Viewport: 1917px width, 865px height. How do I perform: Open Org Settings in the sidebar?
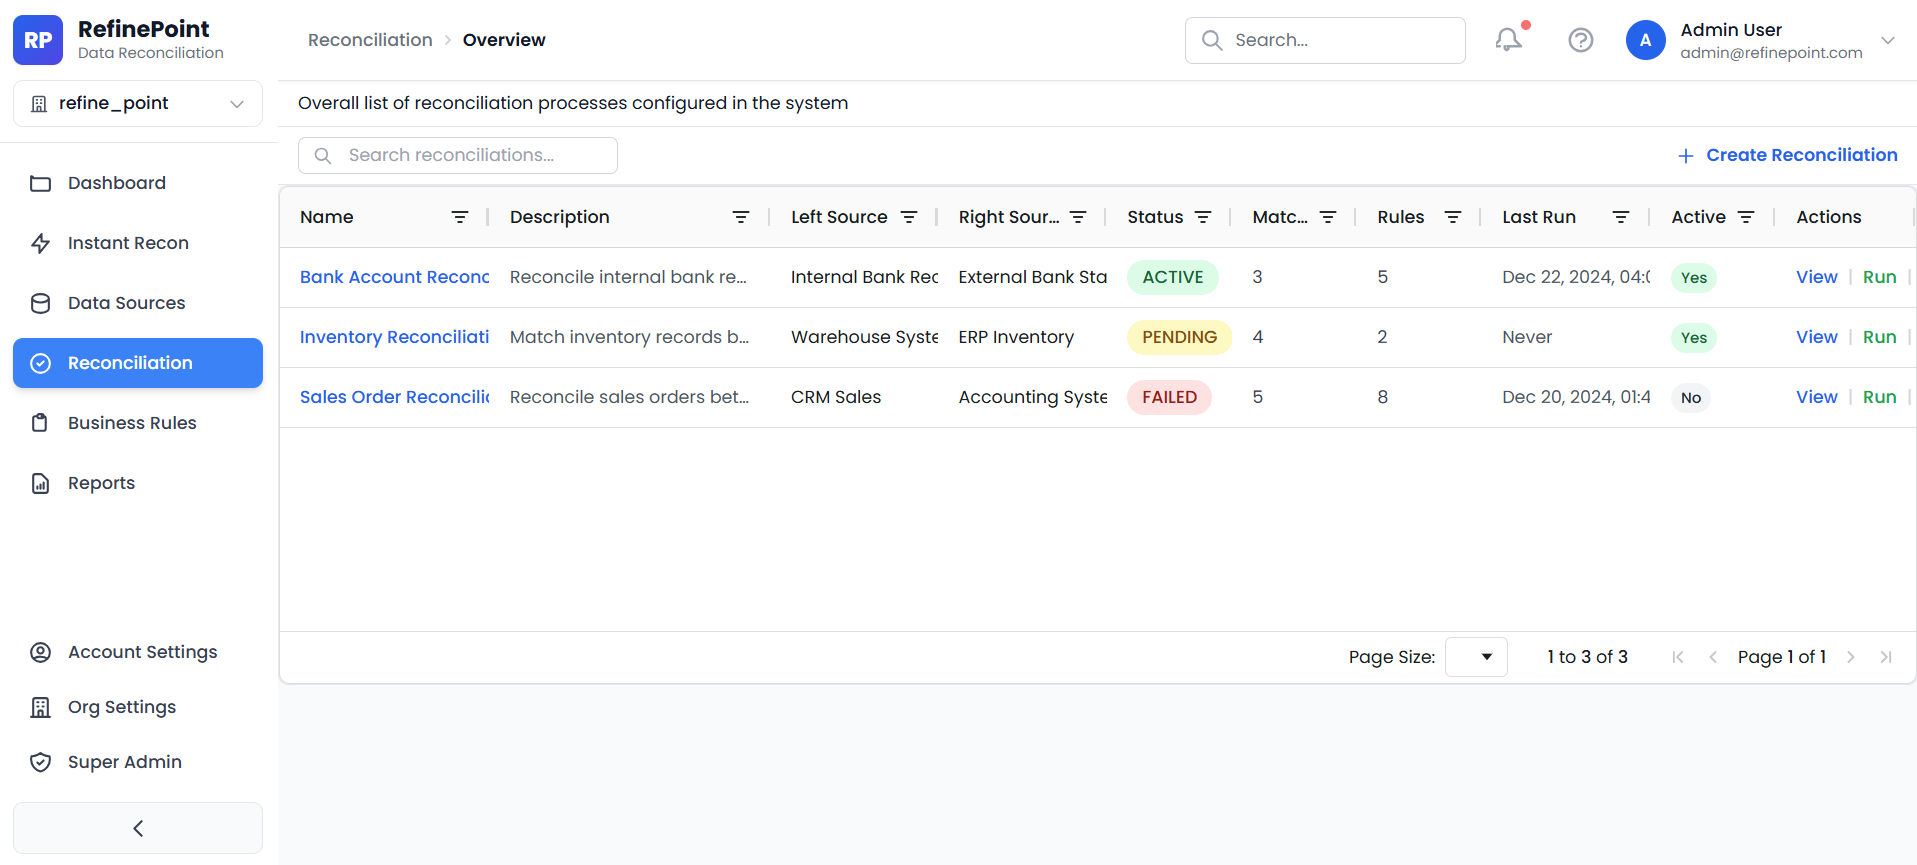tap(138, 707)
